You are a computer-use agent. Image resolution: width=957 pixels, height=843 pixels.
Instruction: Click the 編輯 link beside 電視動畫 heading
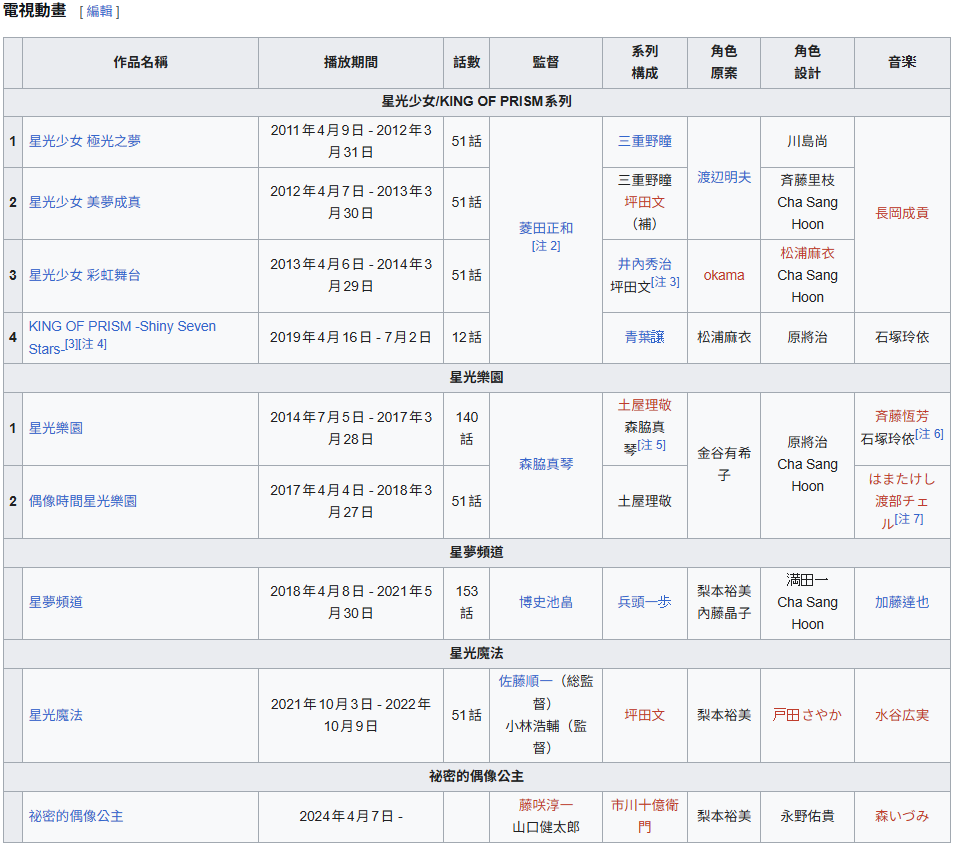(x=99, y=12)
